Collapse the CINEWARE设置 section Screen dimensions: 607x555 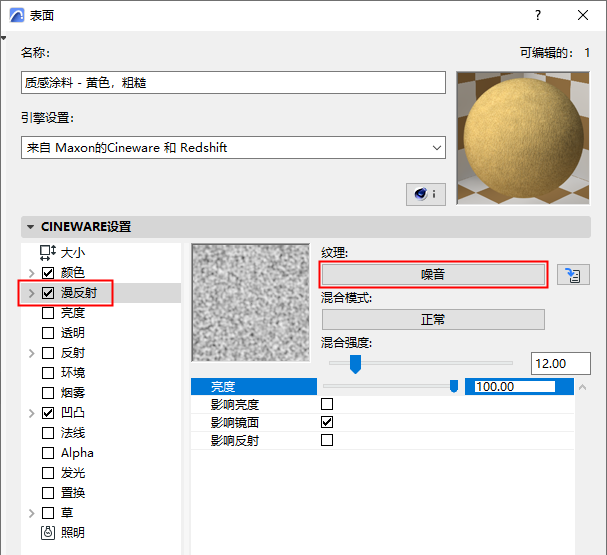pos(31,227)
